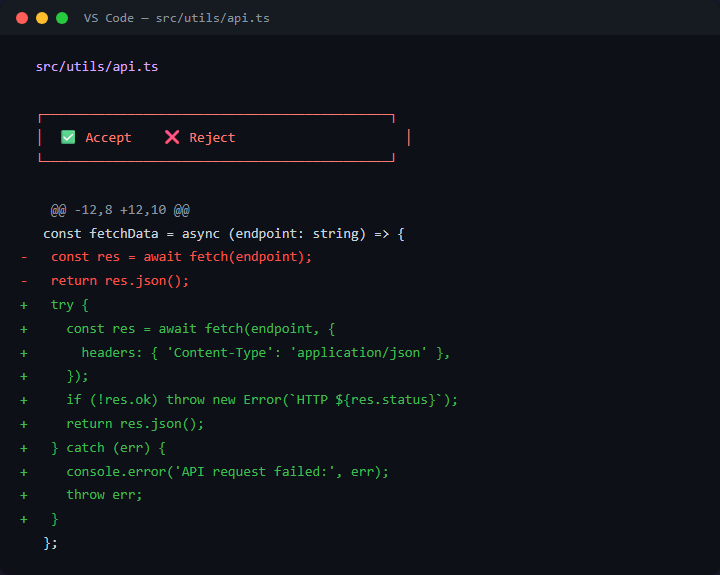Click the green maximize window button
720x575 pixels.
coord(62,18)
